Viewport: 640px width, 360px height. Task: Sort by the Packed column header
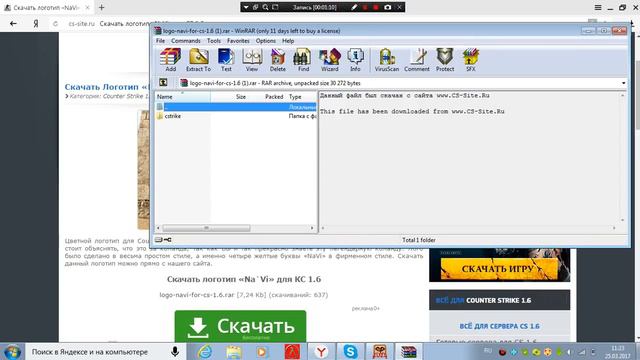(x=267, y=97)
